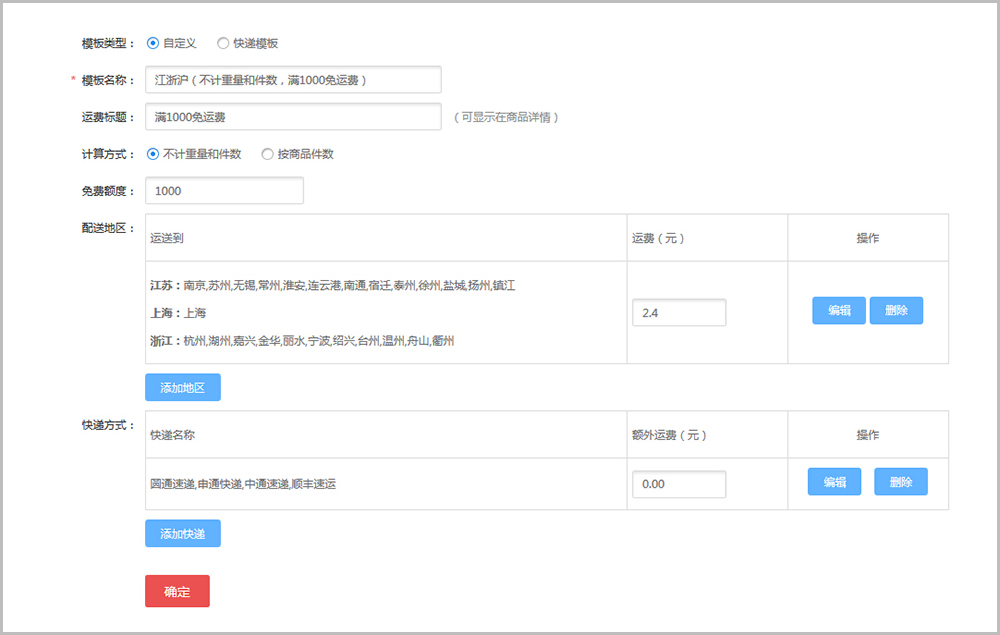This screenshot has width=1000, height=635.
Task: Click the （可显示在商品详情） hint text
Action: [x=506, y=117]
